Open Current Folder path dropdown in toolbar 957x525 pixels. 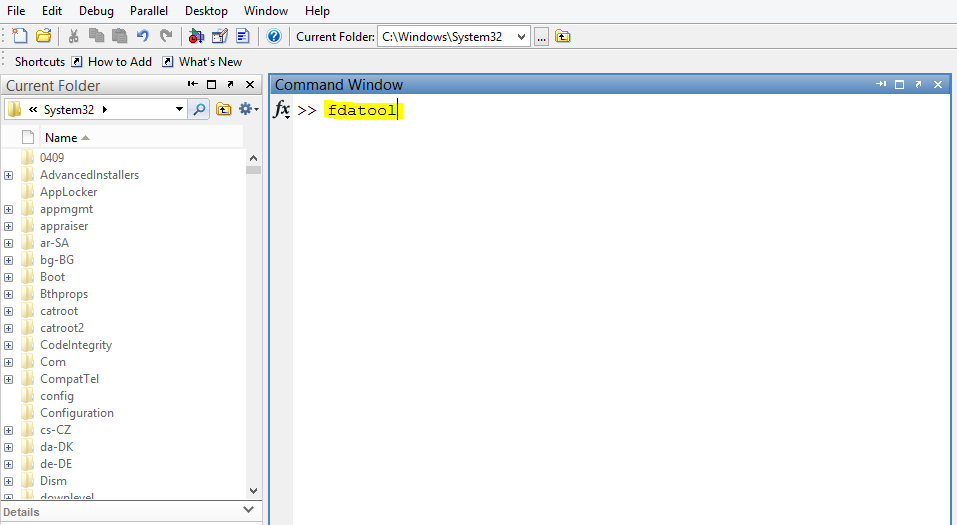point(521,37)
